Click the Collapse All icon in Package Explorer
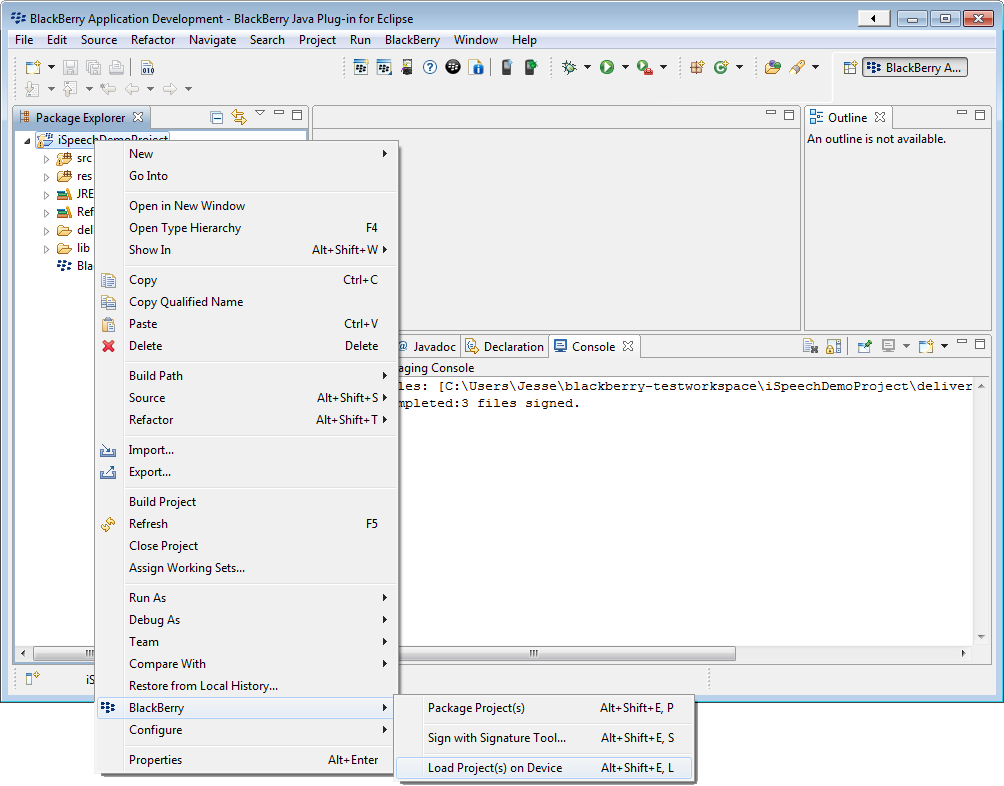Viewport: 1004px width, 786px height. 217,117
